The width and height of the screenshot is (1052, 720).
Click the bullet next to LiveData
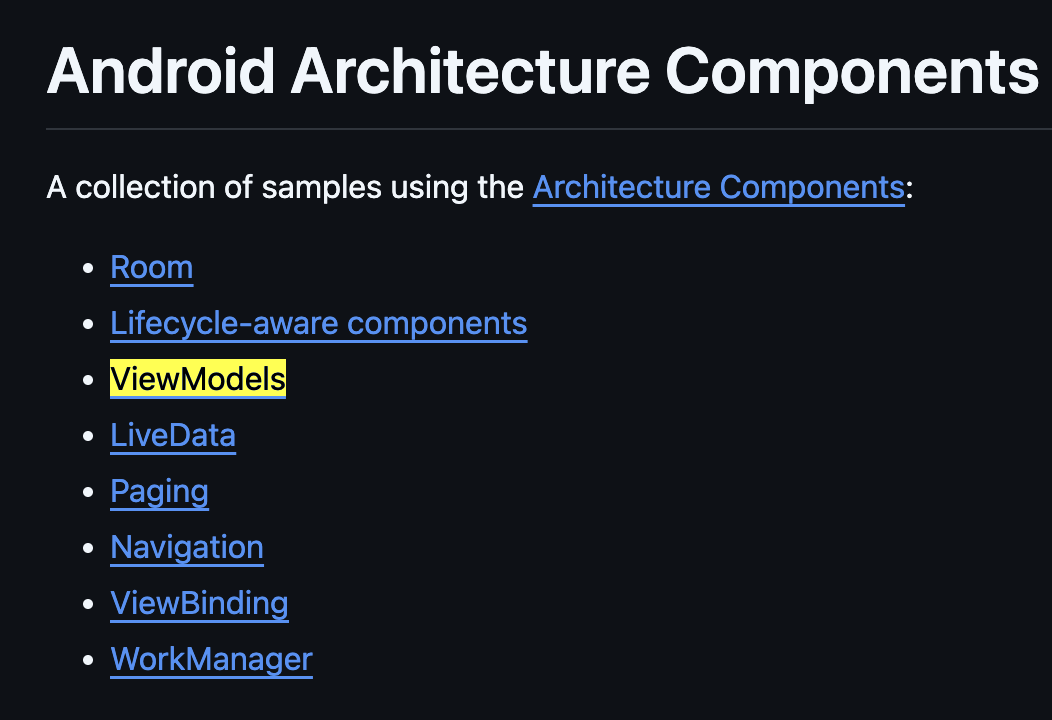[x=88, y=436]
